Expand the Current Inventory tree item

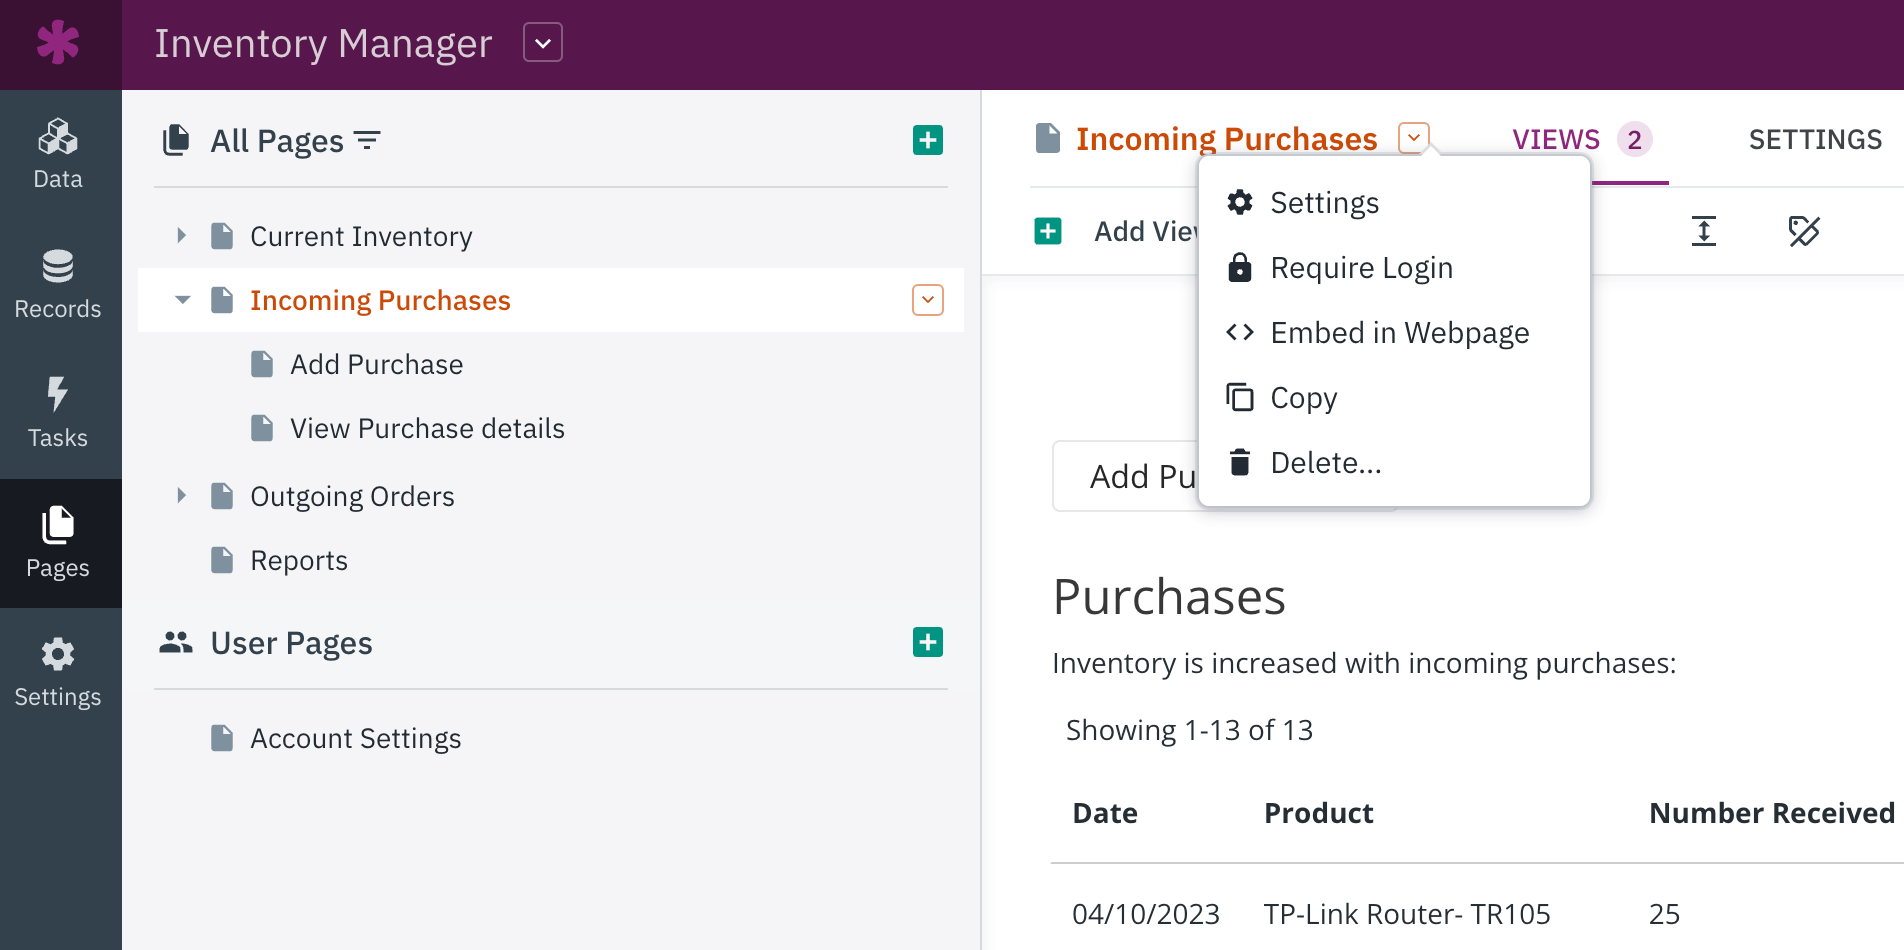181,236
